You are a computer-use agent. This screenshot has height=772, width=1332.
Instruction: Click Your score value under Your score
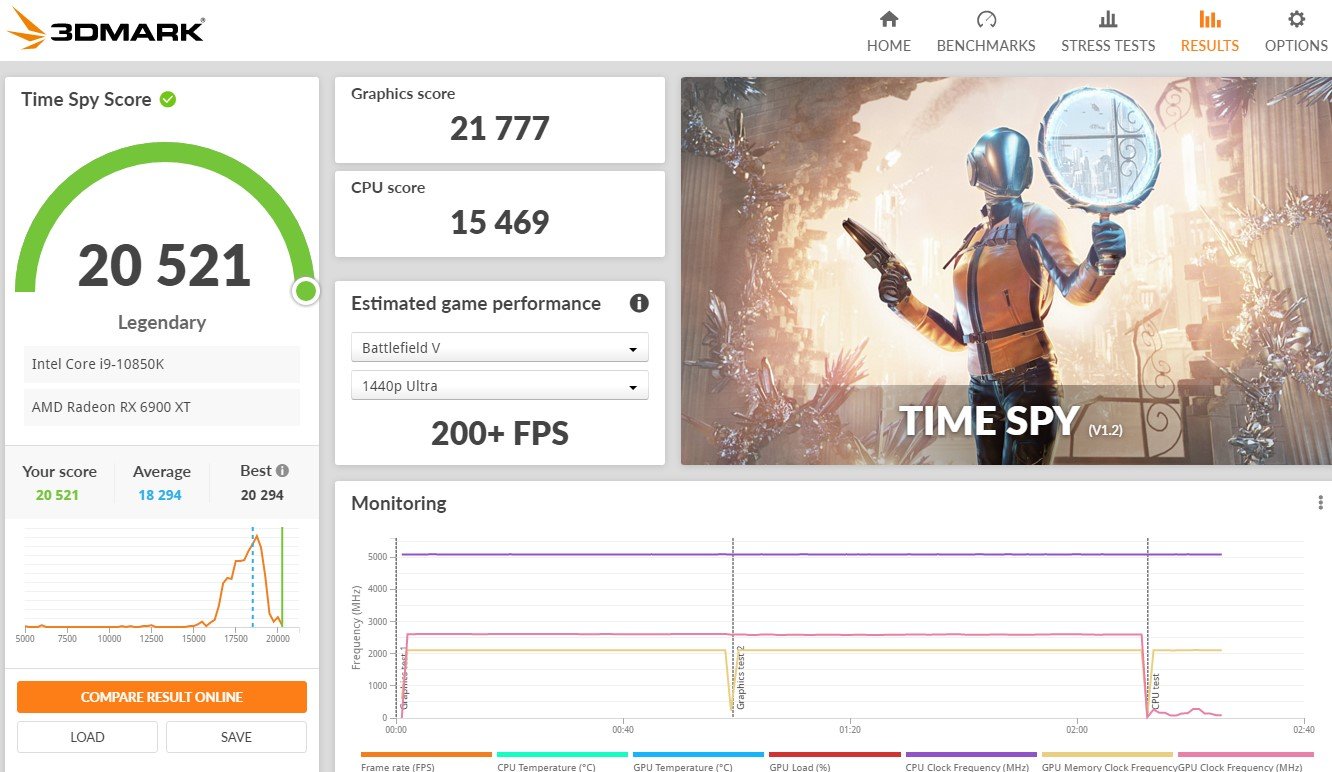(57, 495)
